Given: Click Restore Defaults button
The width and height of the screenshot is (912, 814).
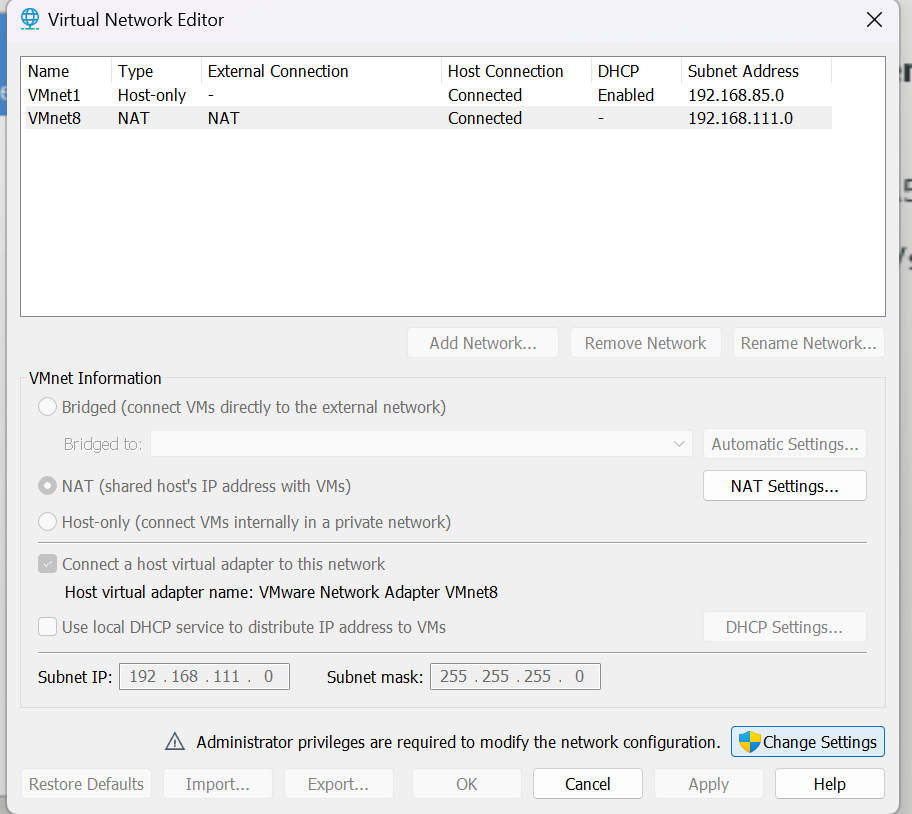Looking at the screenshot, I should tap(87, 784).
